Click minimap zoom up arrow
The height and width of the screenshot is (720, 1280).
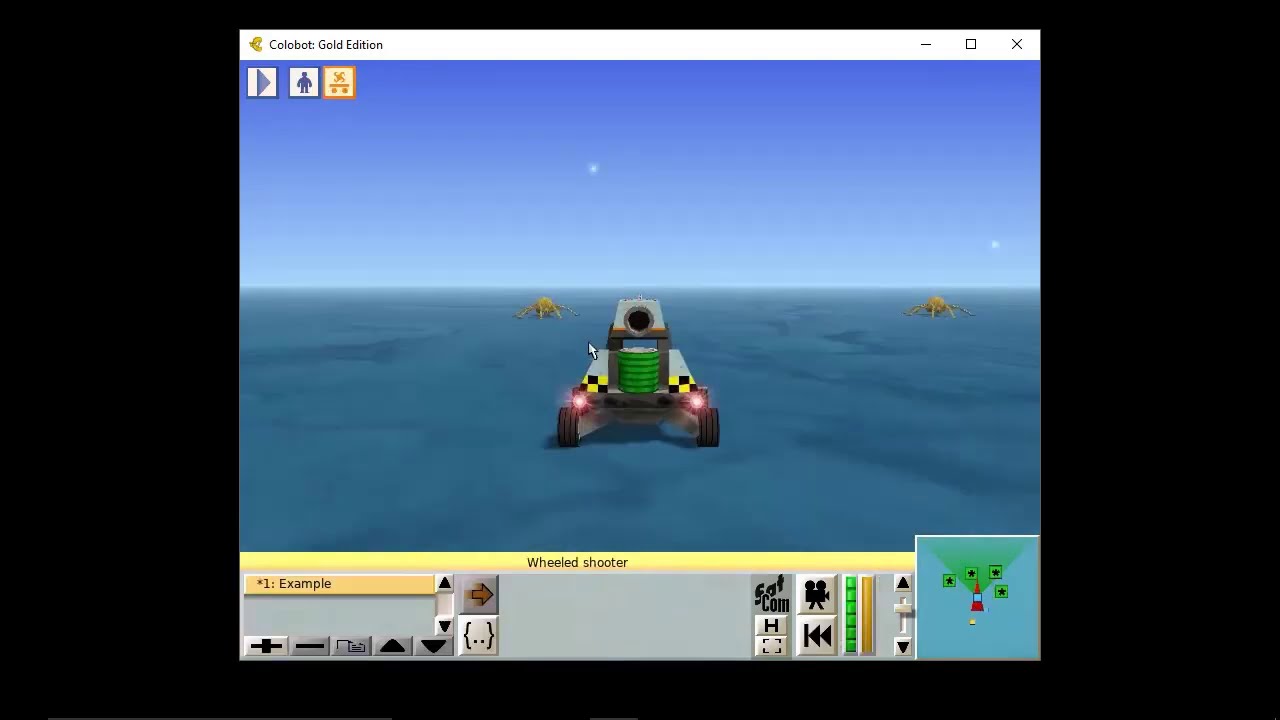point(903,584)
